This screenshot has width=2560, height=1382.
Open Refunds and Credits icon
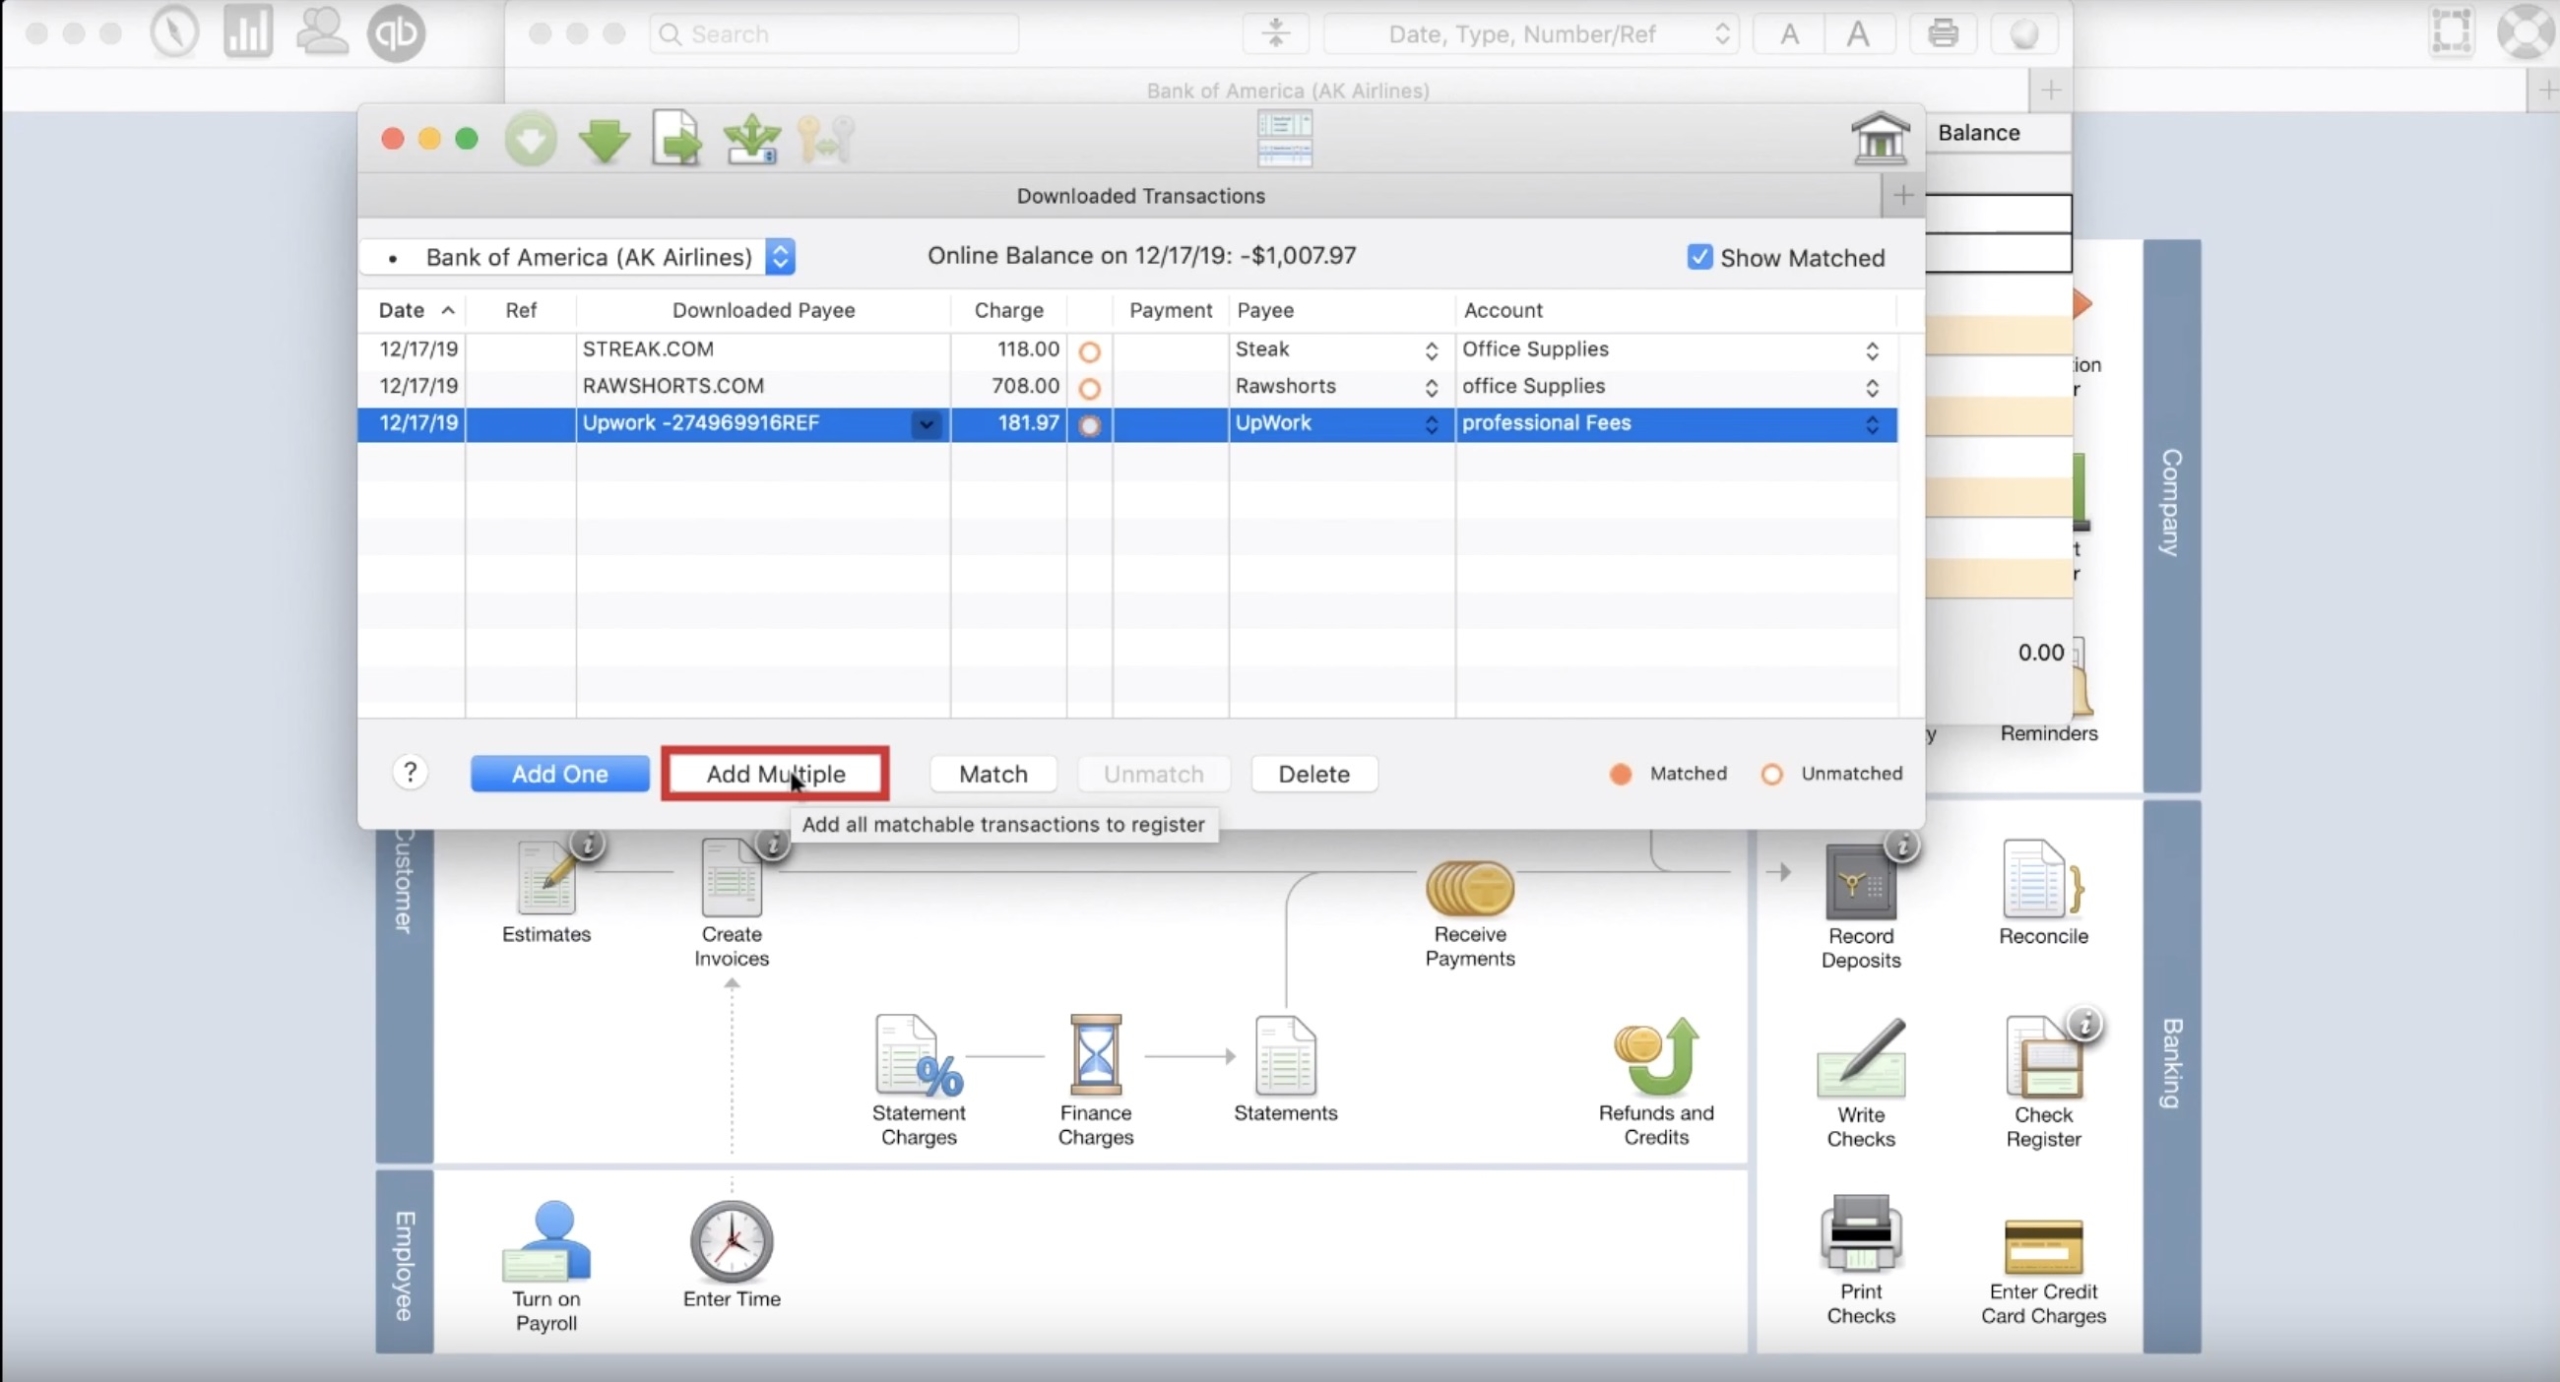(x=1656, y=1056)
